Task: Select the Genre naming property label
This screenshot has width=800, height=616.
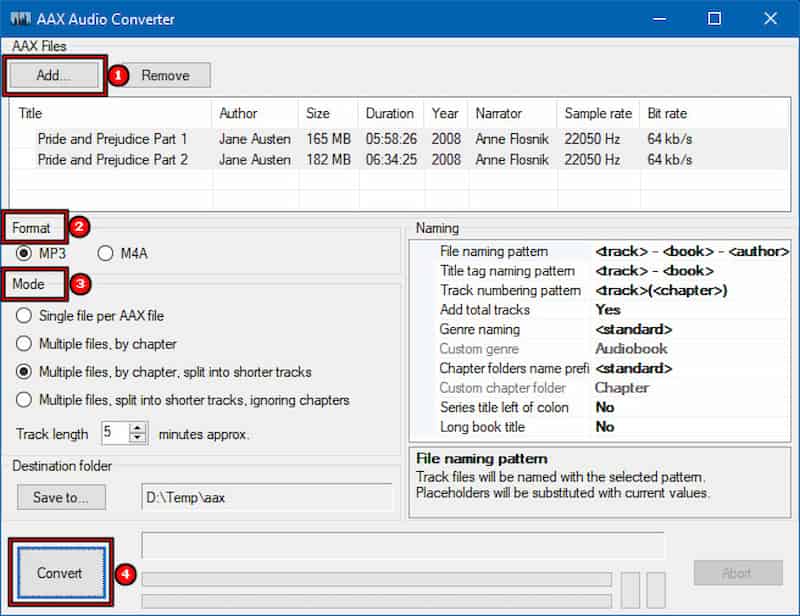Action: (480, 329)
